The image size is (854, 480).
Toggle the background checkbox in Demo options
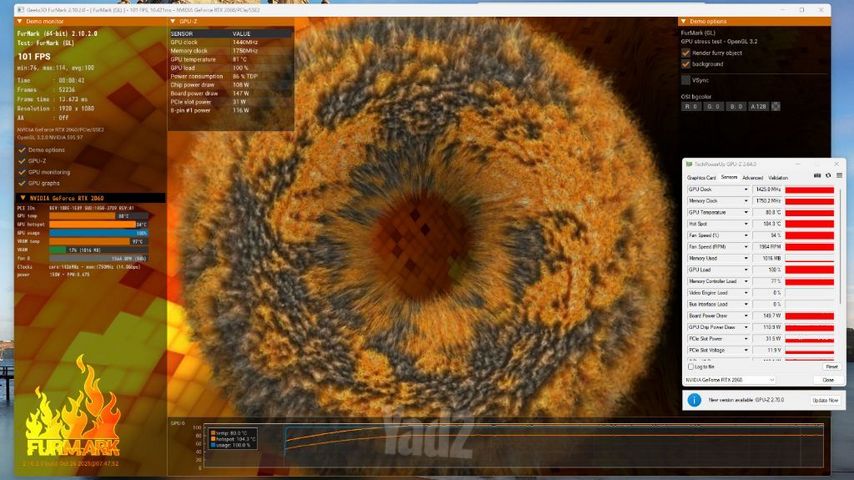coord(686,64)
